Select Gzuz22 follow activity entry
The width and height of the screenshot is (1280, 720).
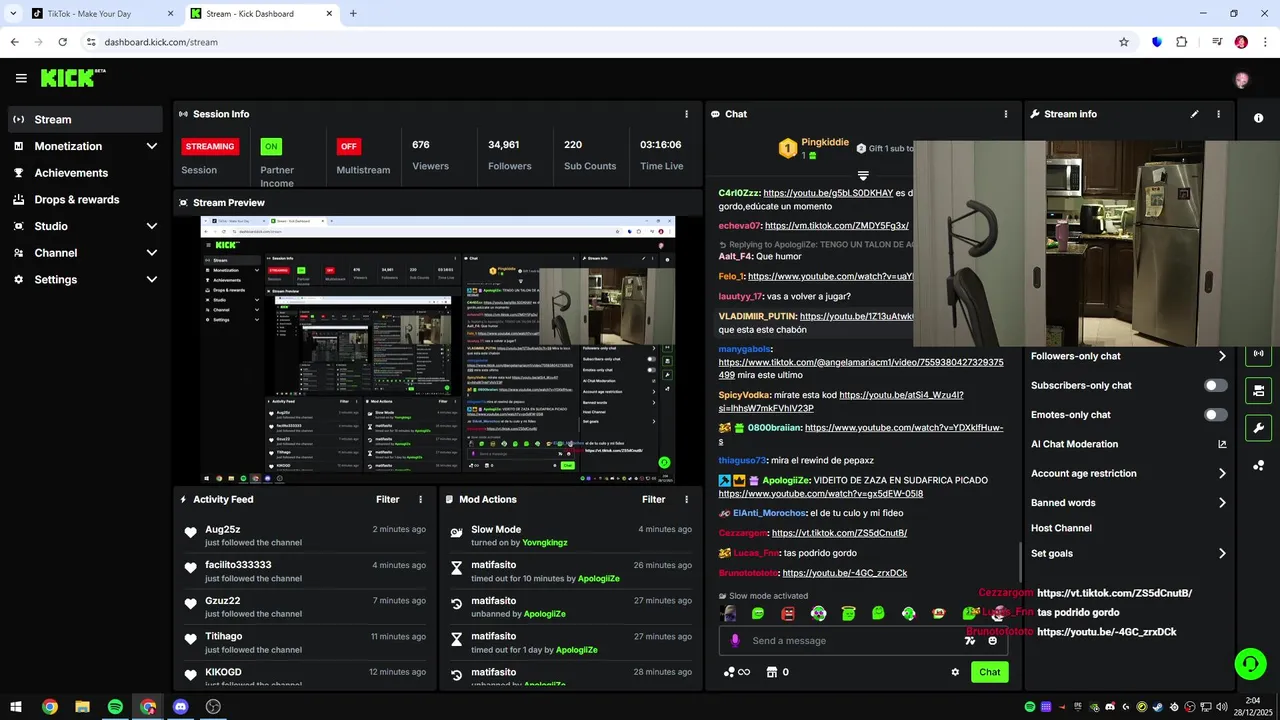tap(305, 607)
